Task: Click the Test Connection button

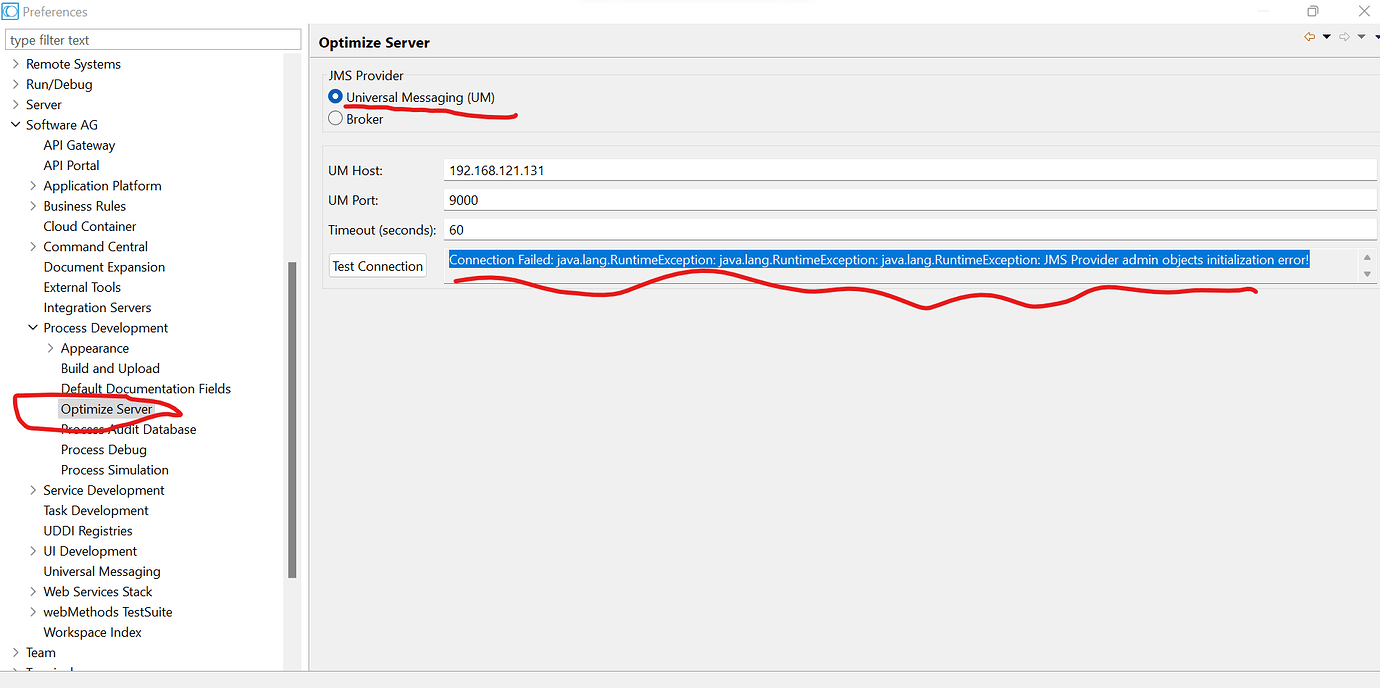Action: tap(378, 266)
